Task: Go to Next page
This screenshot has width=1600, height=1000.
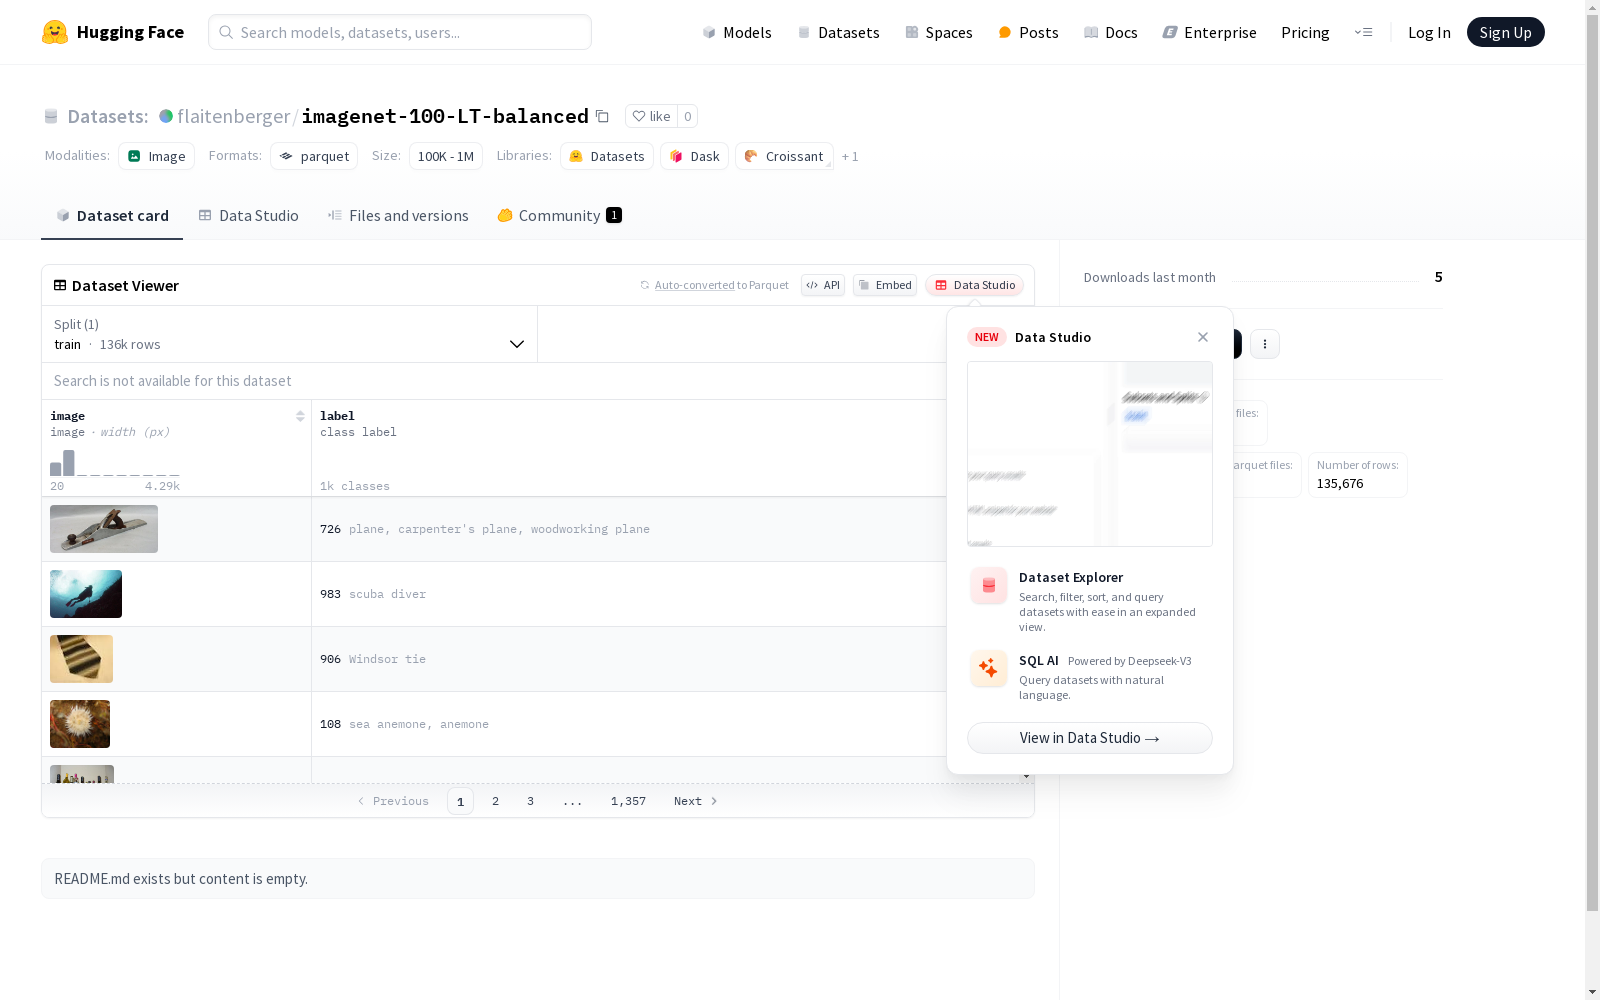Action: click(x=696, y=801)
